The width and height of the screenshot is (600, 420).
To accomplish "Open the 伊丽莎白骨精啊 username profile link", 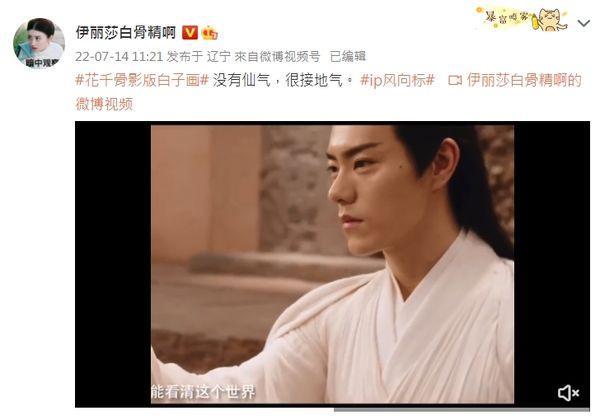I will (126, 33).
